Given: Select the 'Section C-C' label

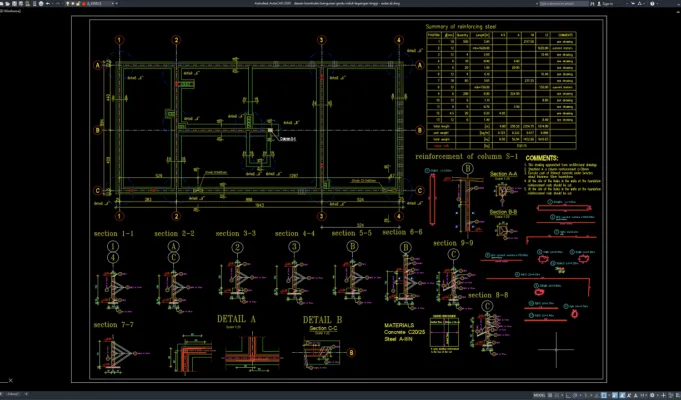Looking at the screenshot, I should point(323,329).
